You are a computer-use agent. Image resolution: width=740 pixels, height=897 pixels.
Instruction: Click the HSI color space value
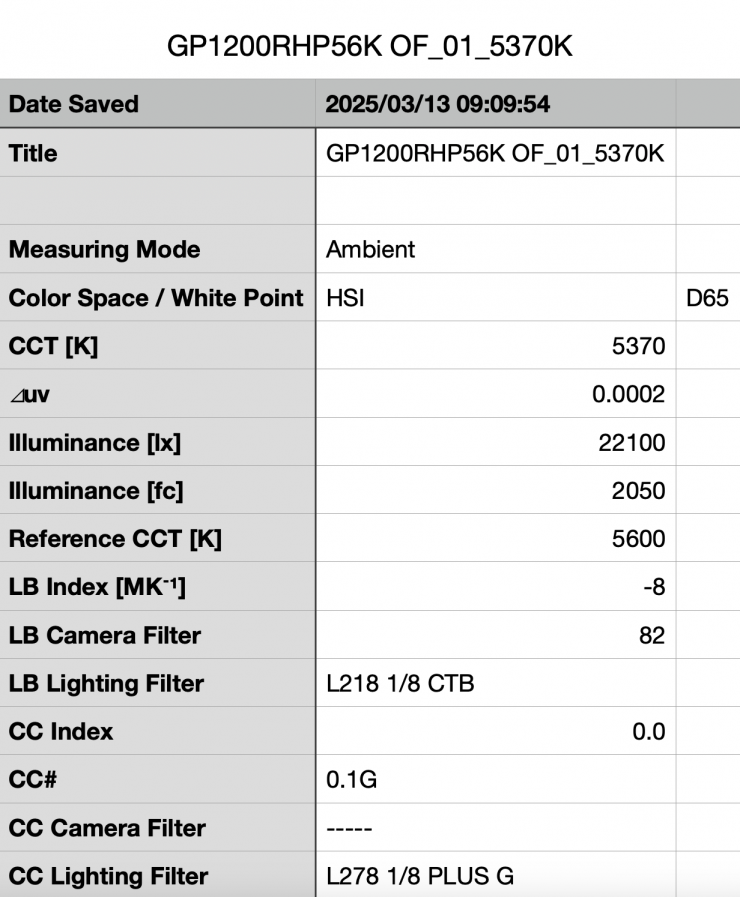[345, 298]
